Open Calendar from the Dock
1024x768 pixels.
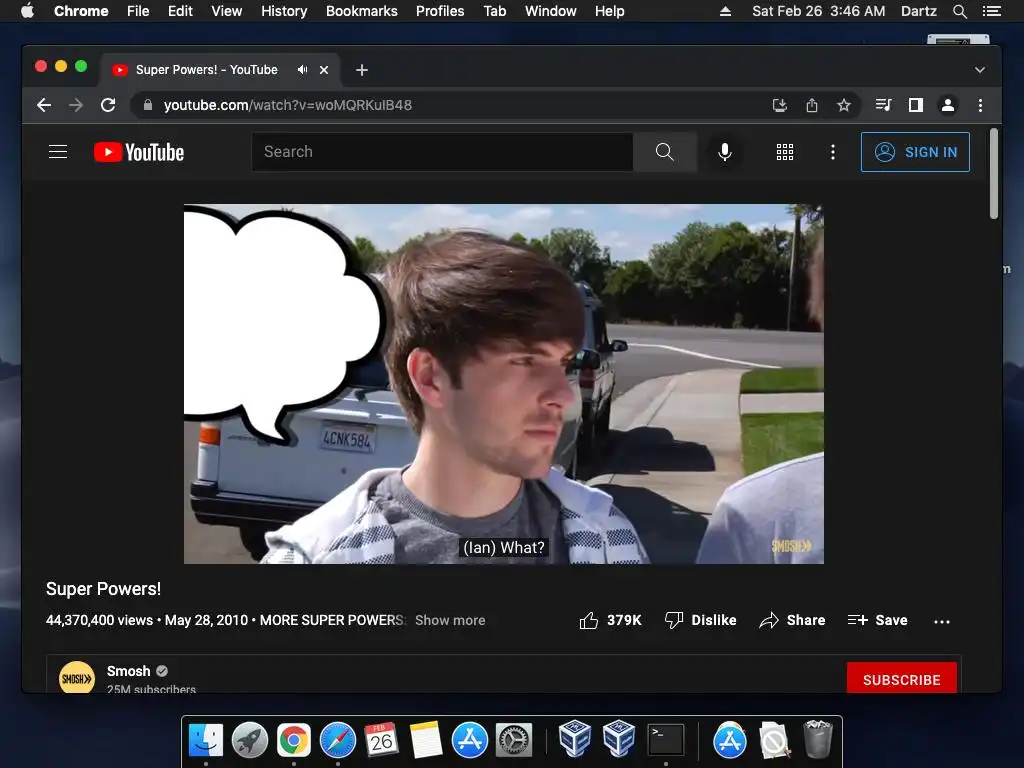pos(381,740)
